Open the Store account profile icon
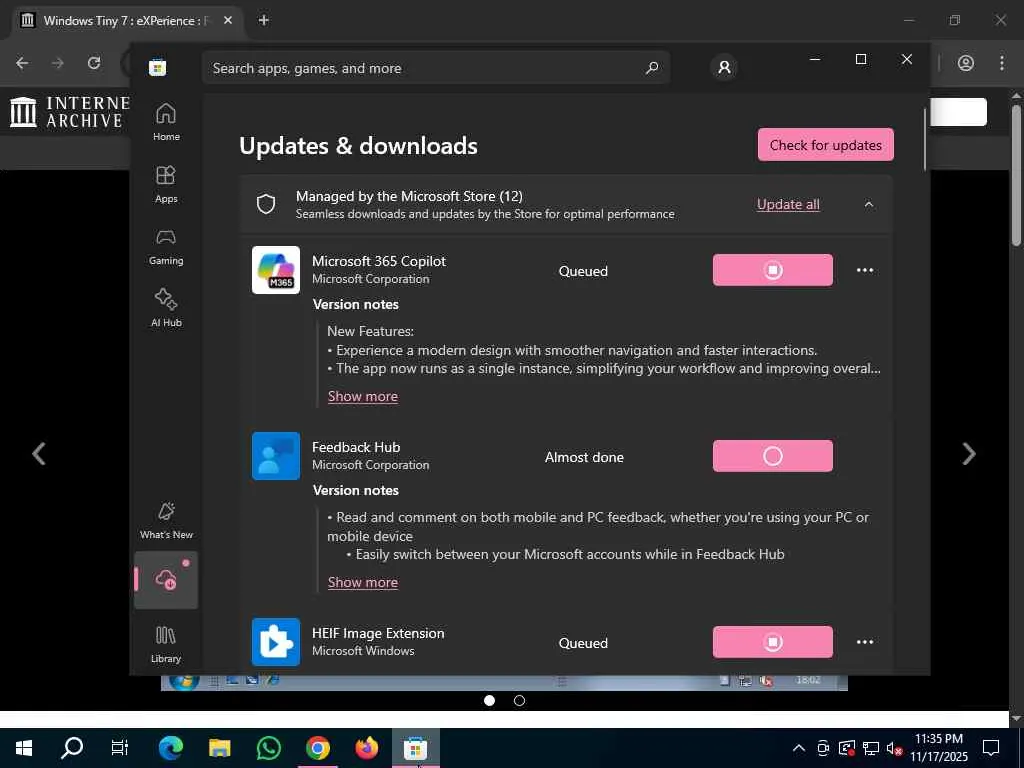 click(x=724, y=67)
